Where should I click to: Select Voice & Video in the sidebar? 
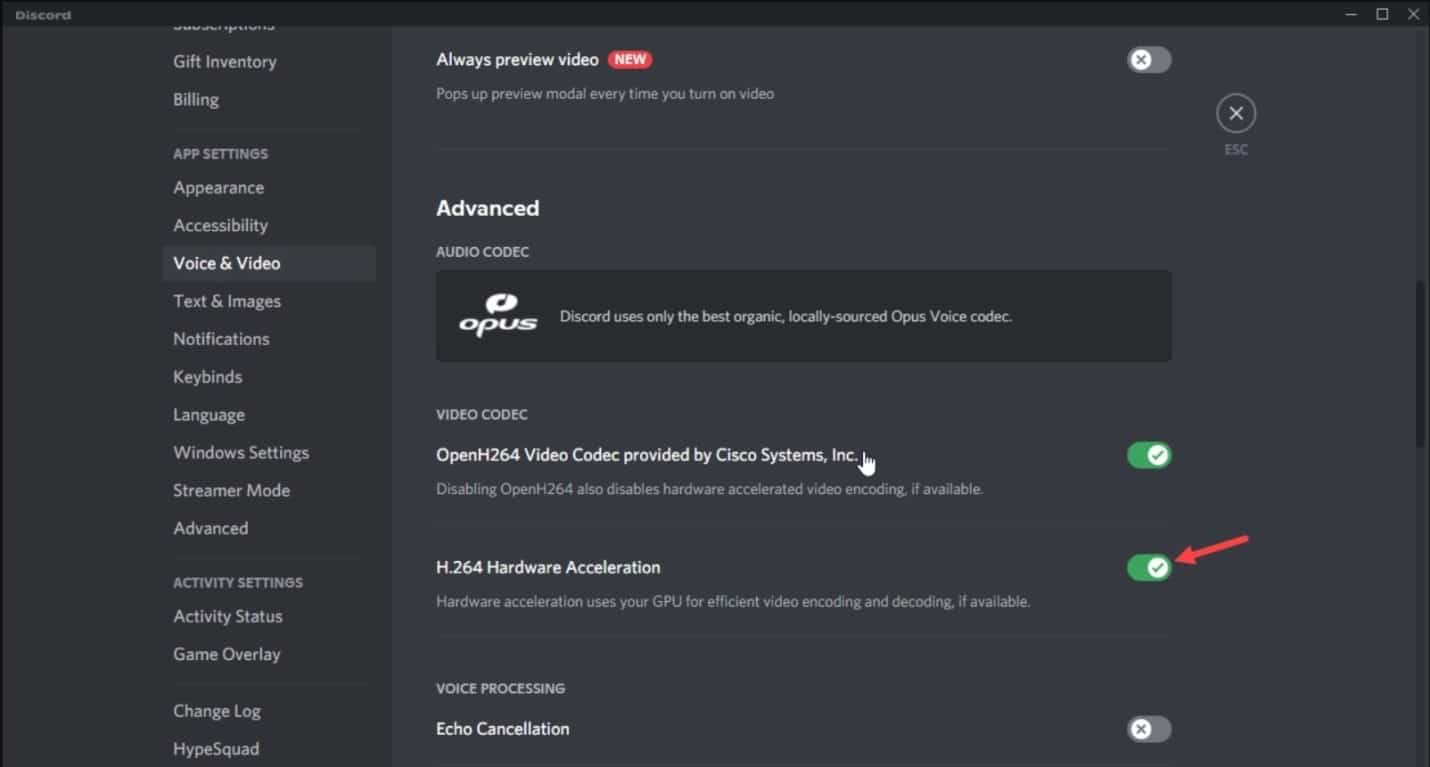pyautogui.click(x=227, y=264)
